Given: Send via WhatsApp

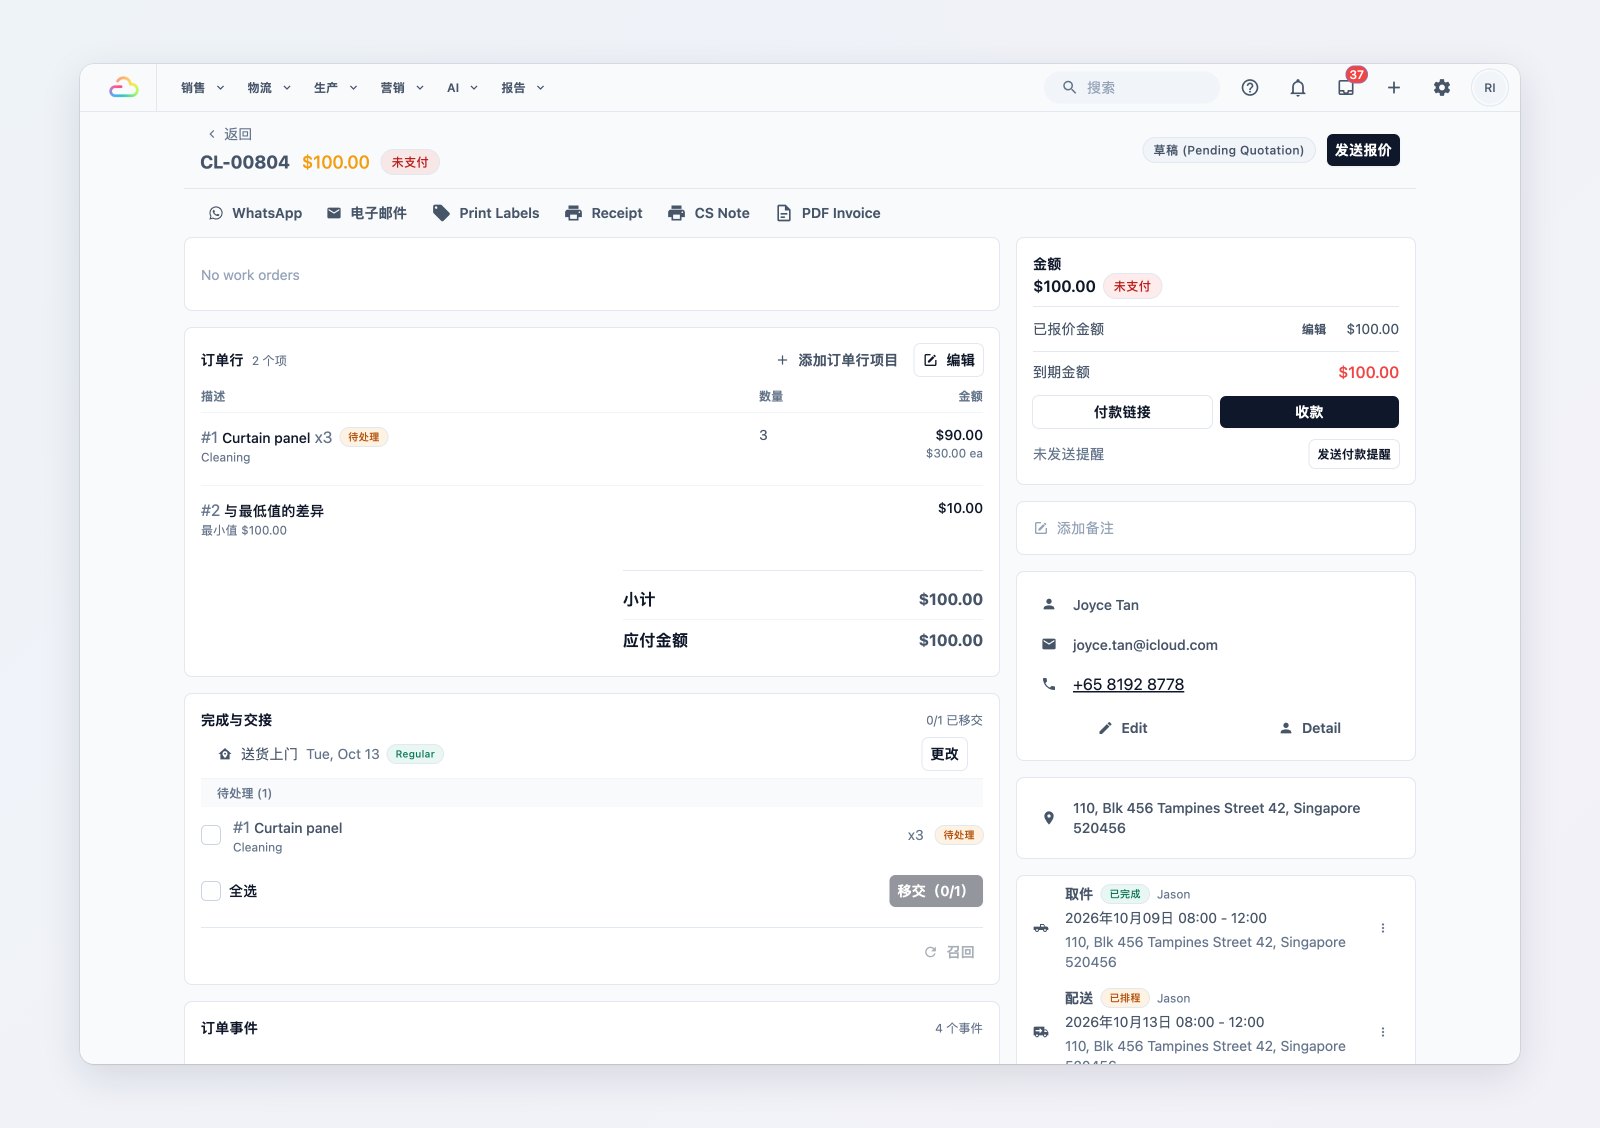Looking at the screenshot, I should pyautogui.click(x=255, y=213).
